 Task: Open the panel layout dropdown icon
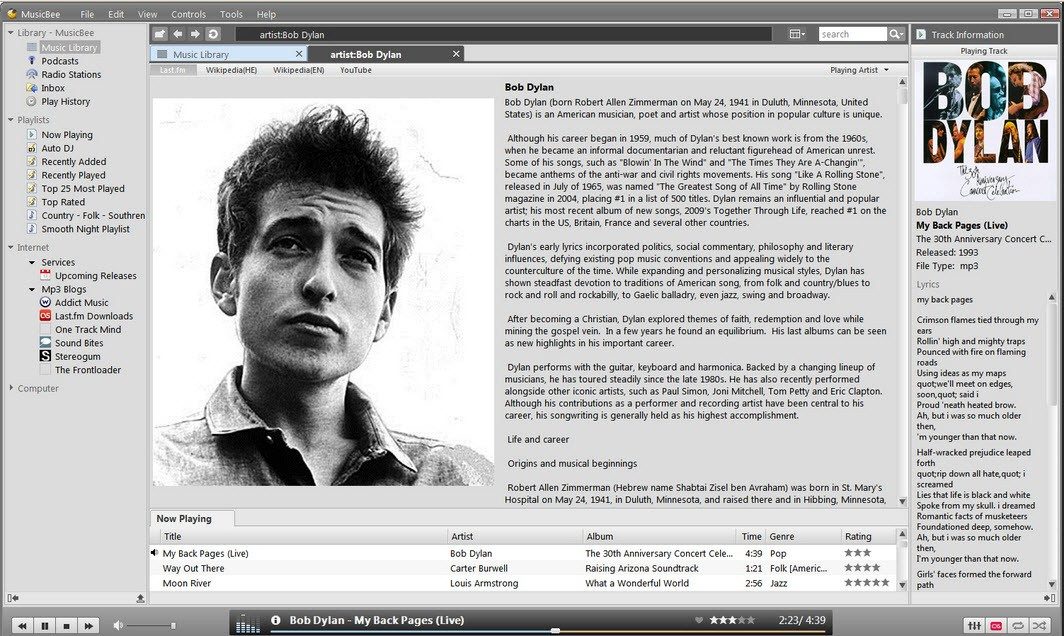click(797, 34)
